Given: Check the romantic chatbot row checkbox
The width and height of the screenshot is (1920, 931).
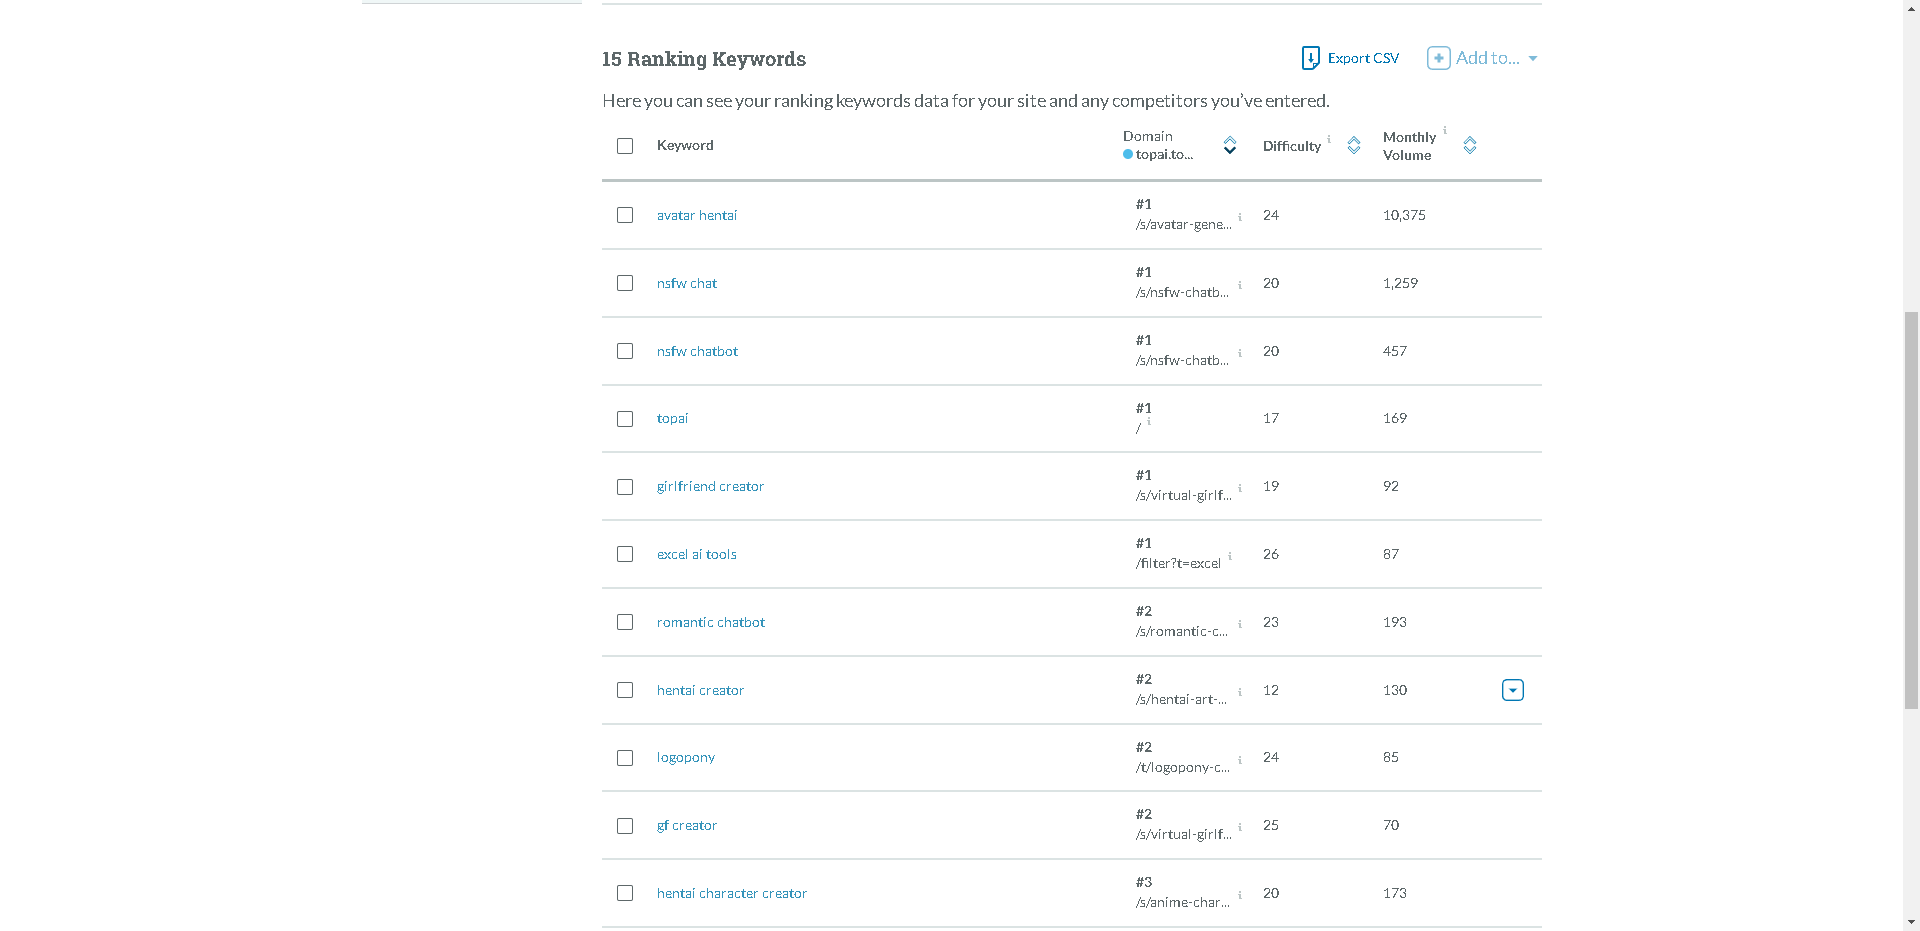Looking at the screenshot, I should pyautogui.click(x=625, y=622).
